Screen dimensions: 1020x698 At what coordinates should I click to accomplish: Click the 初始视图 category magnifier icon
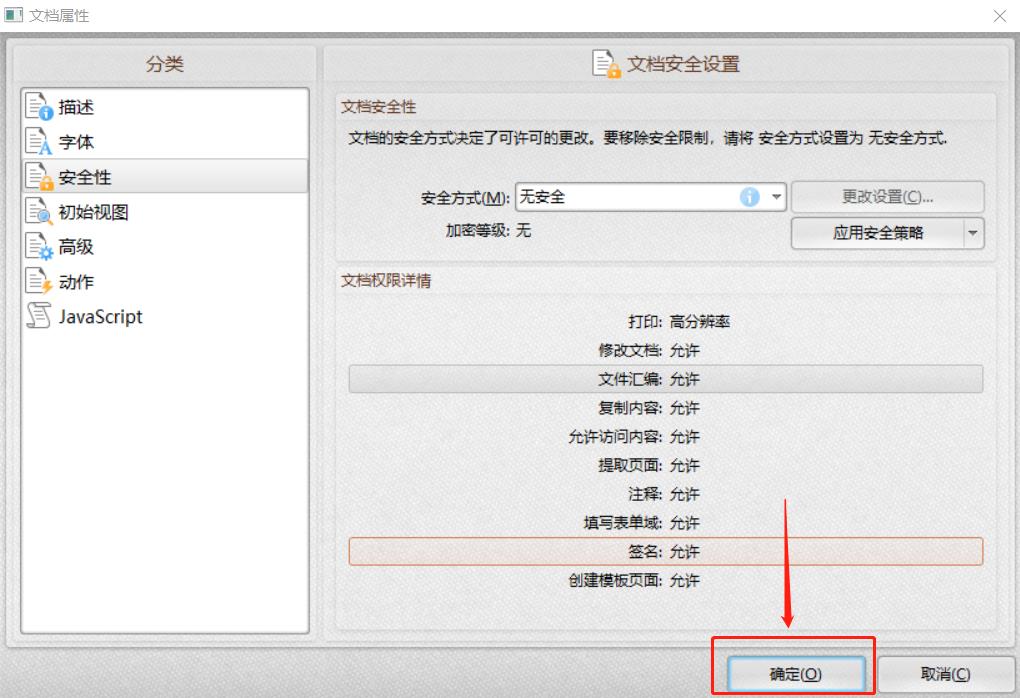[38, 211]
